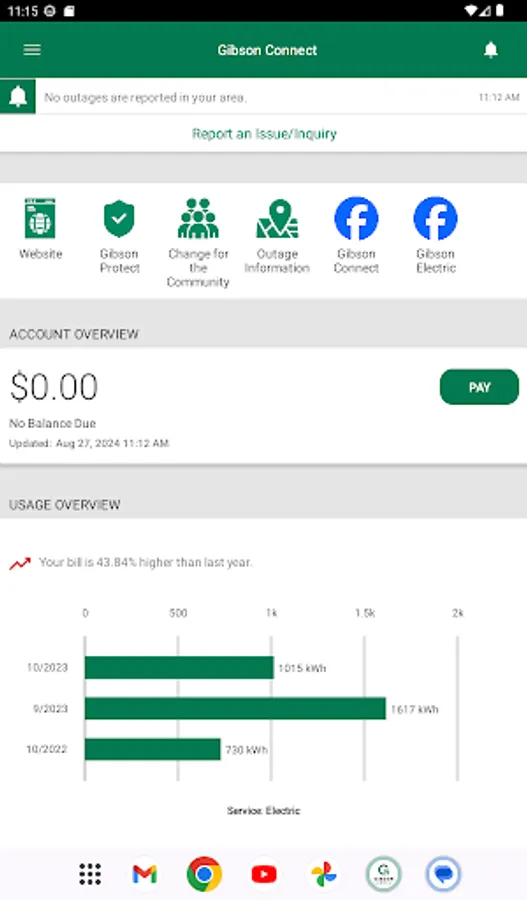Tap the bill 43.84% higher message

(145, 562)
